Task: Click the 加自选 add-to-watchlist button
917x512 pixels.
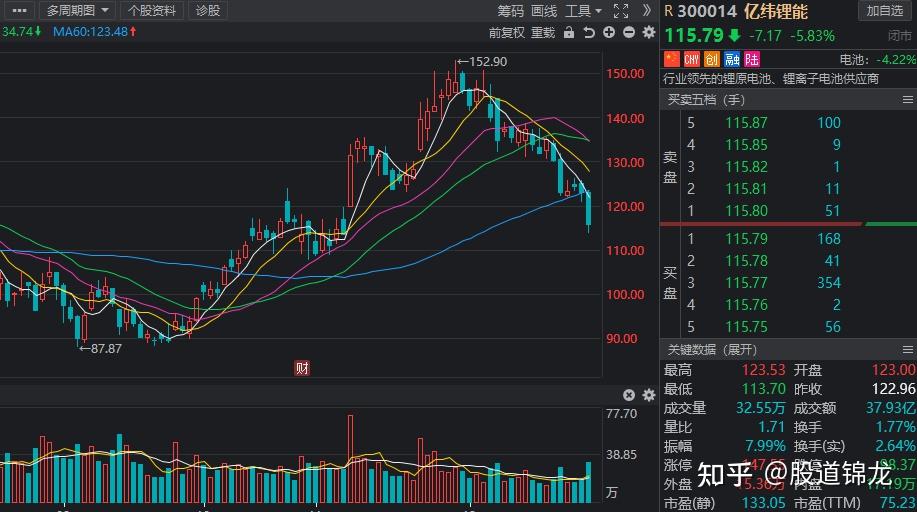Action: click(885, 11)
